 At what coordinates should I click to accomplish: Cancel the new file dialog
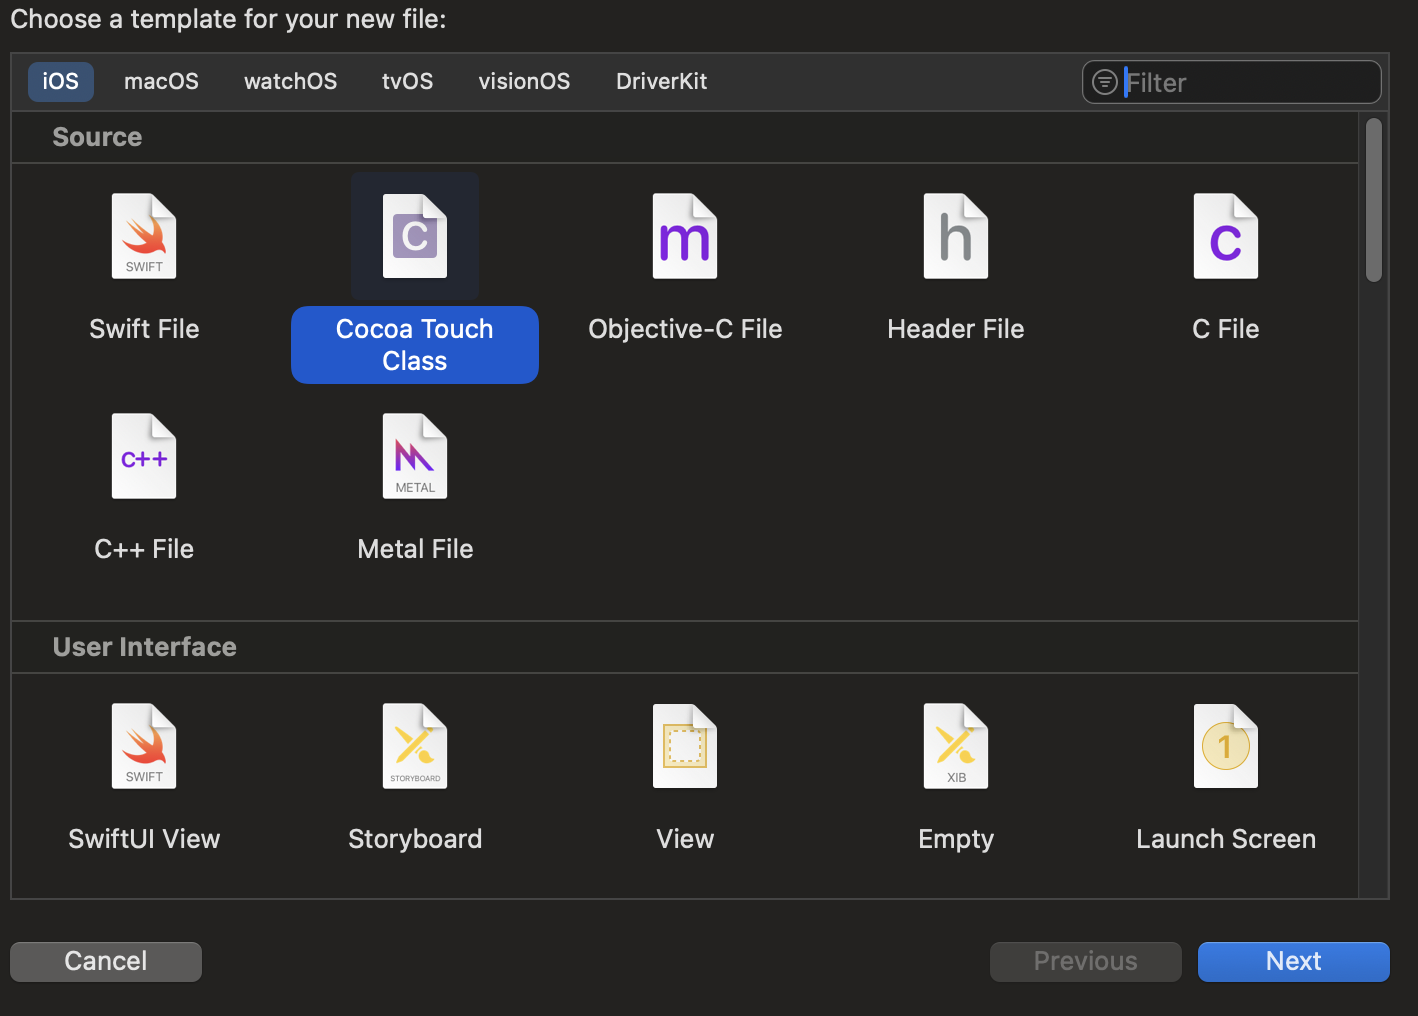(106, 962)
